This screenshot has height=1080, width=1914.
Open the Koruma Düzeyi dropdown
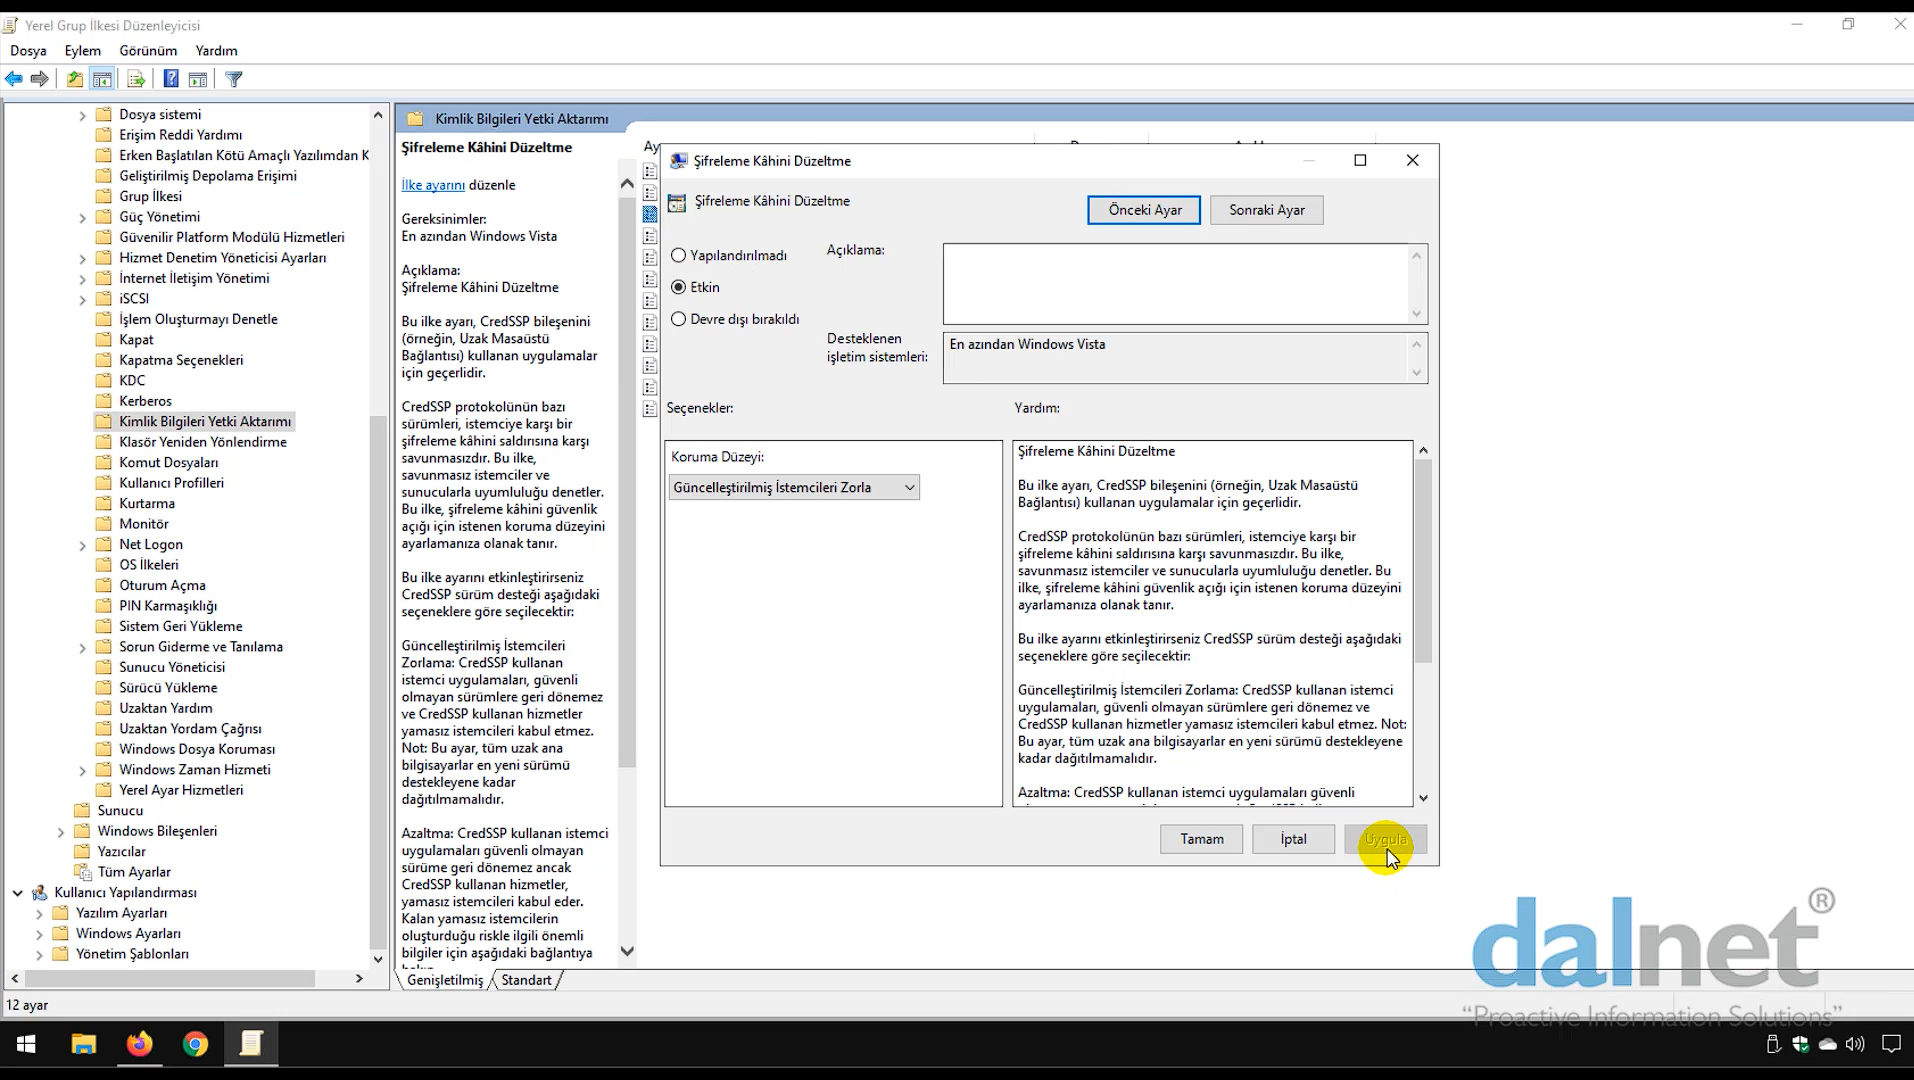click(794, 487)
